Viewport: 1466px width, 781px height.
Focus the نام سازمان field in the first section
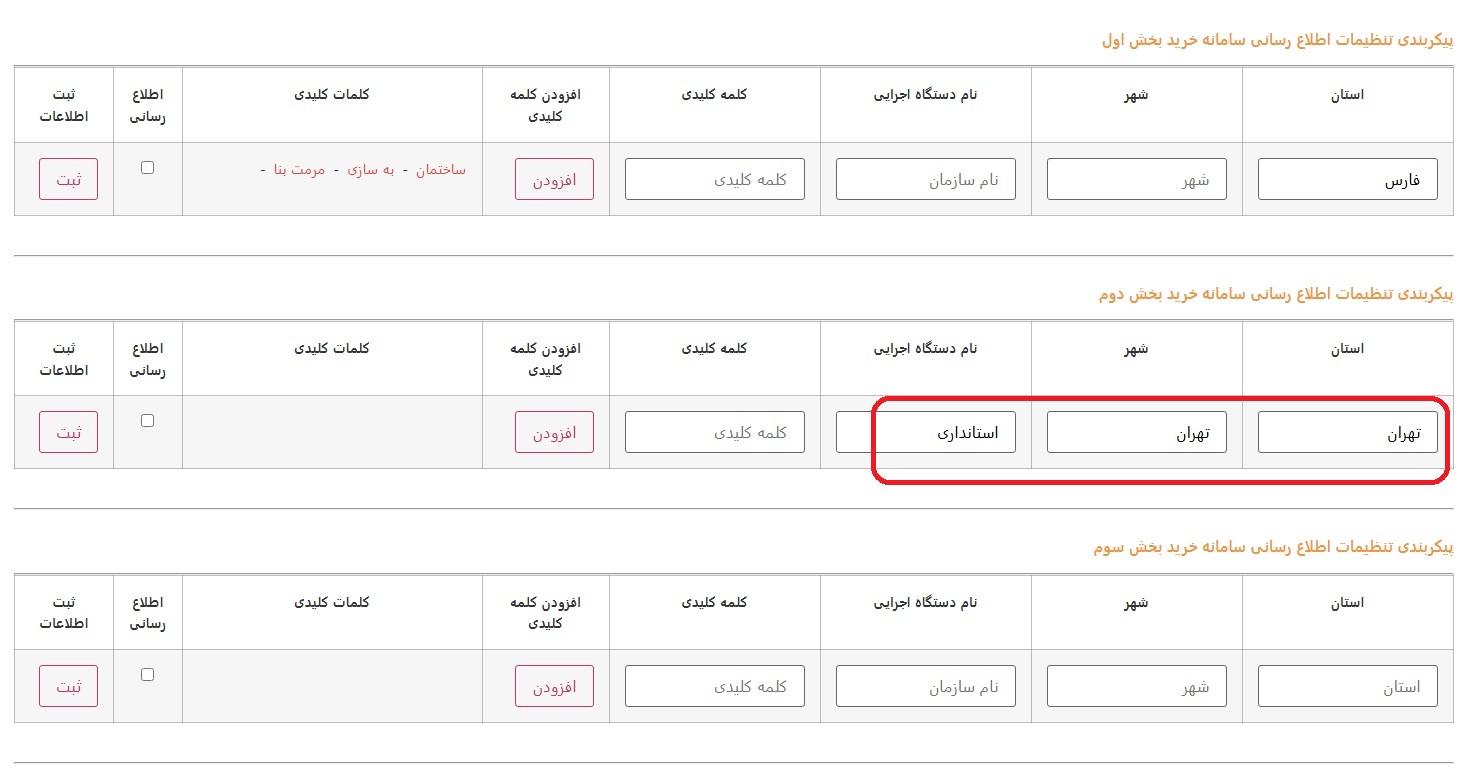[925, 180]
